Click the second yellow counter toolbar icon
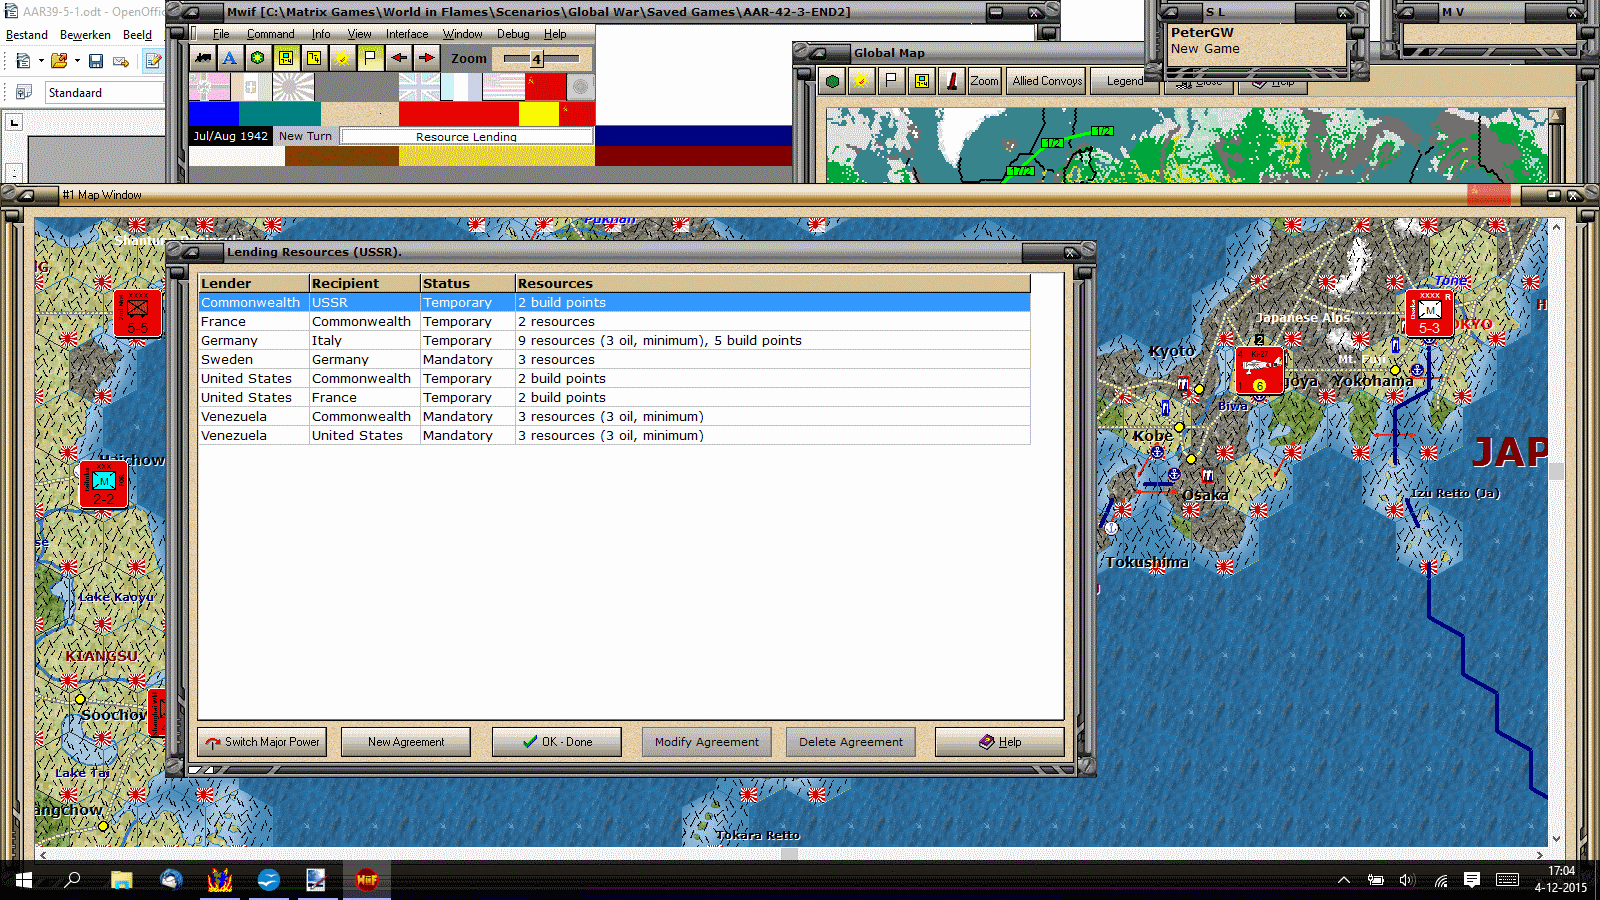The image size is (1600, 900). pyautogui.click(x=314, y=58)
